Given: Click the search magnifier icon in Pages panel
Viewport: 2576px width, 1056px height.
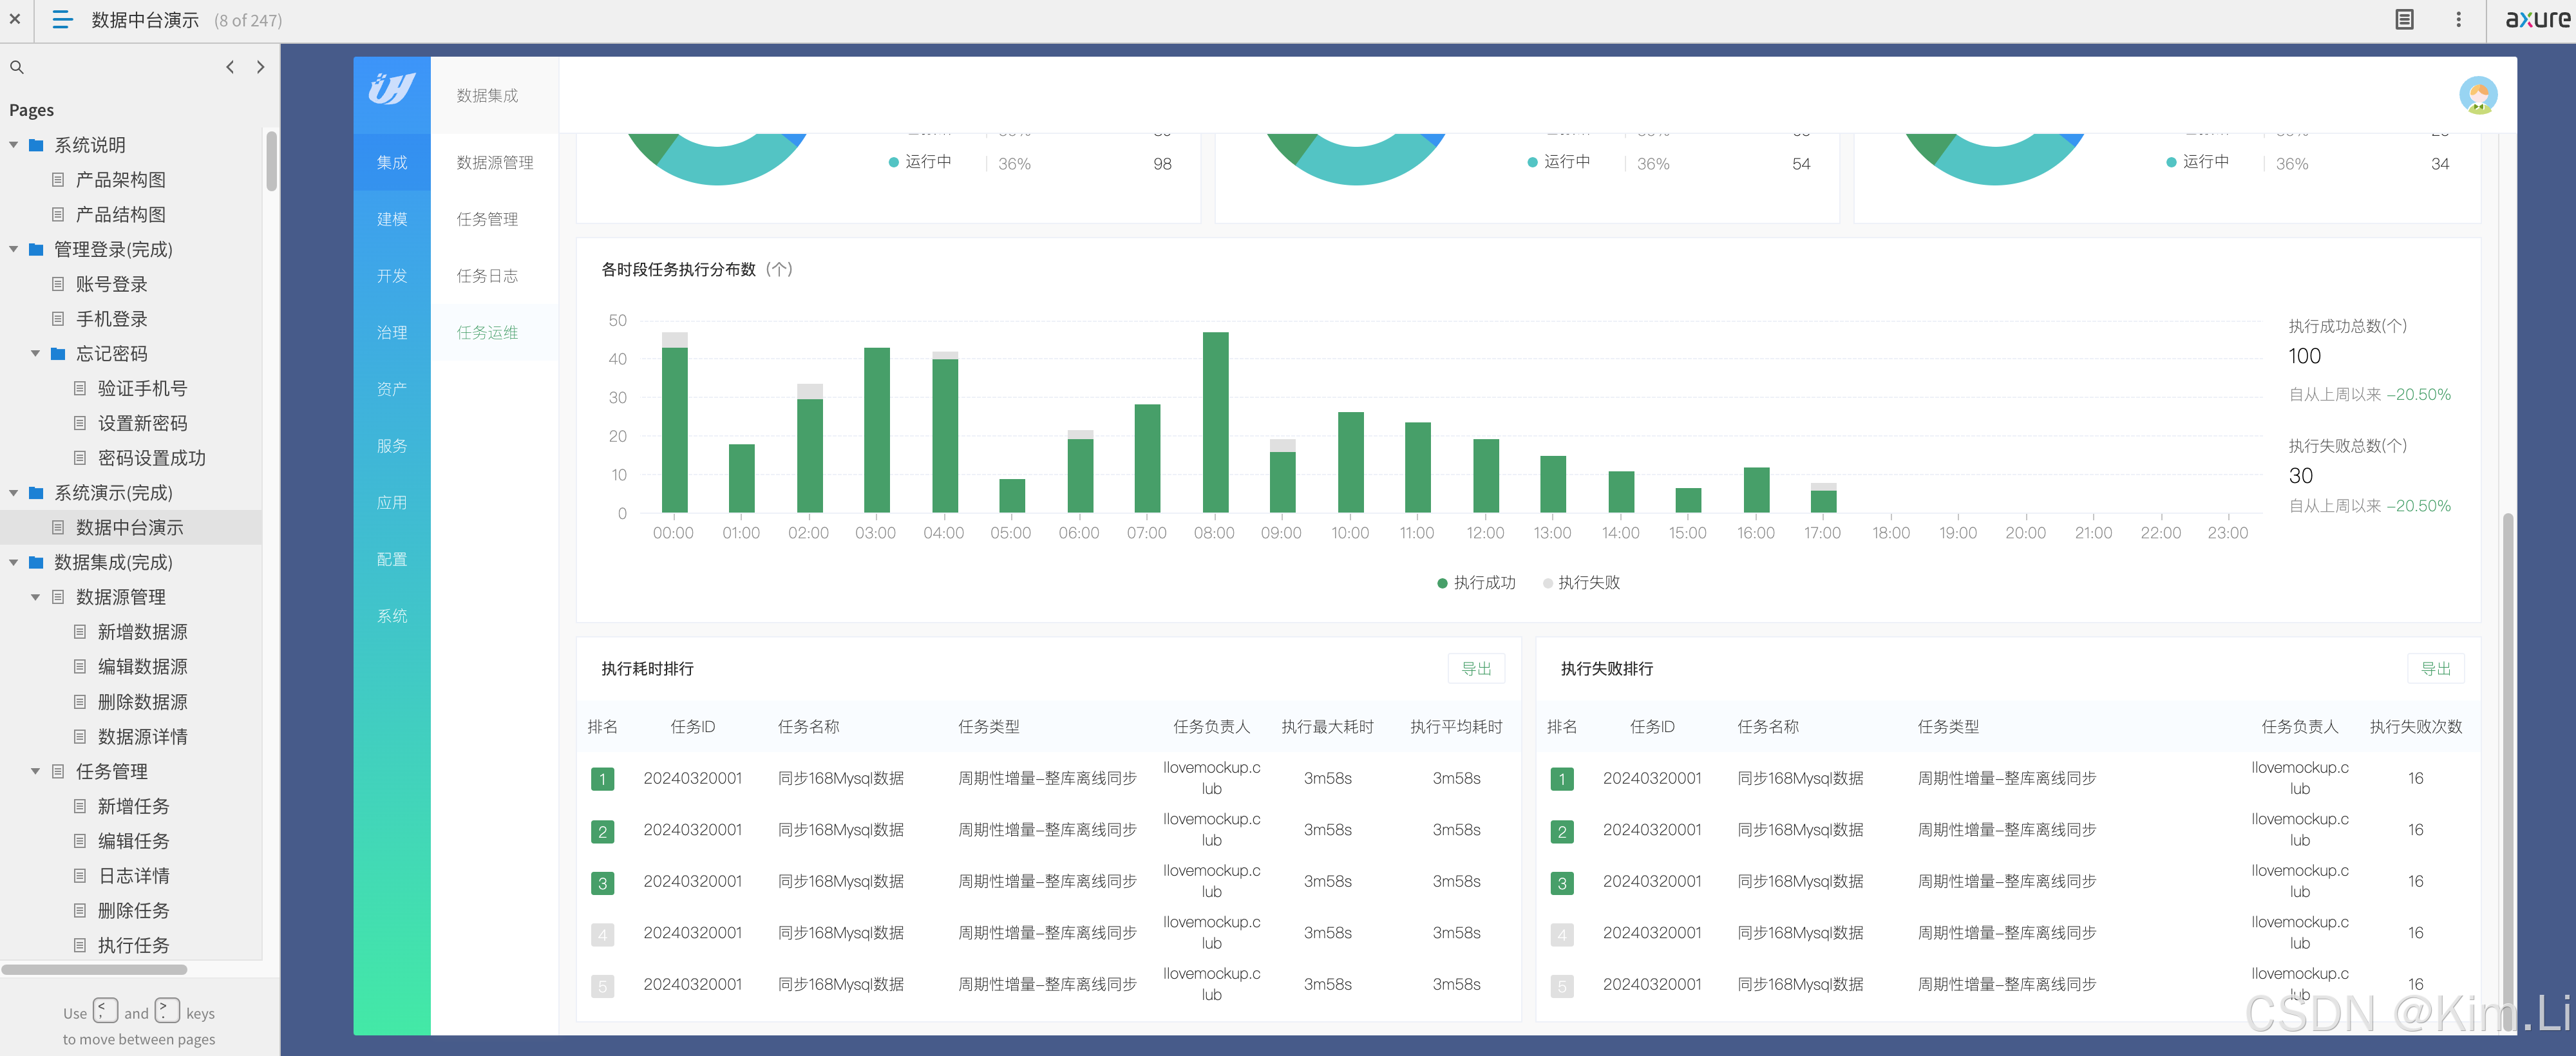Looking at the screenshot, I should [x=17, y=67].
